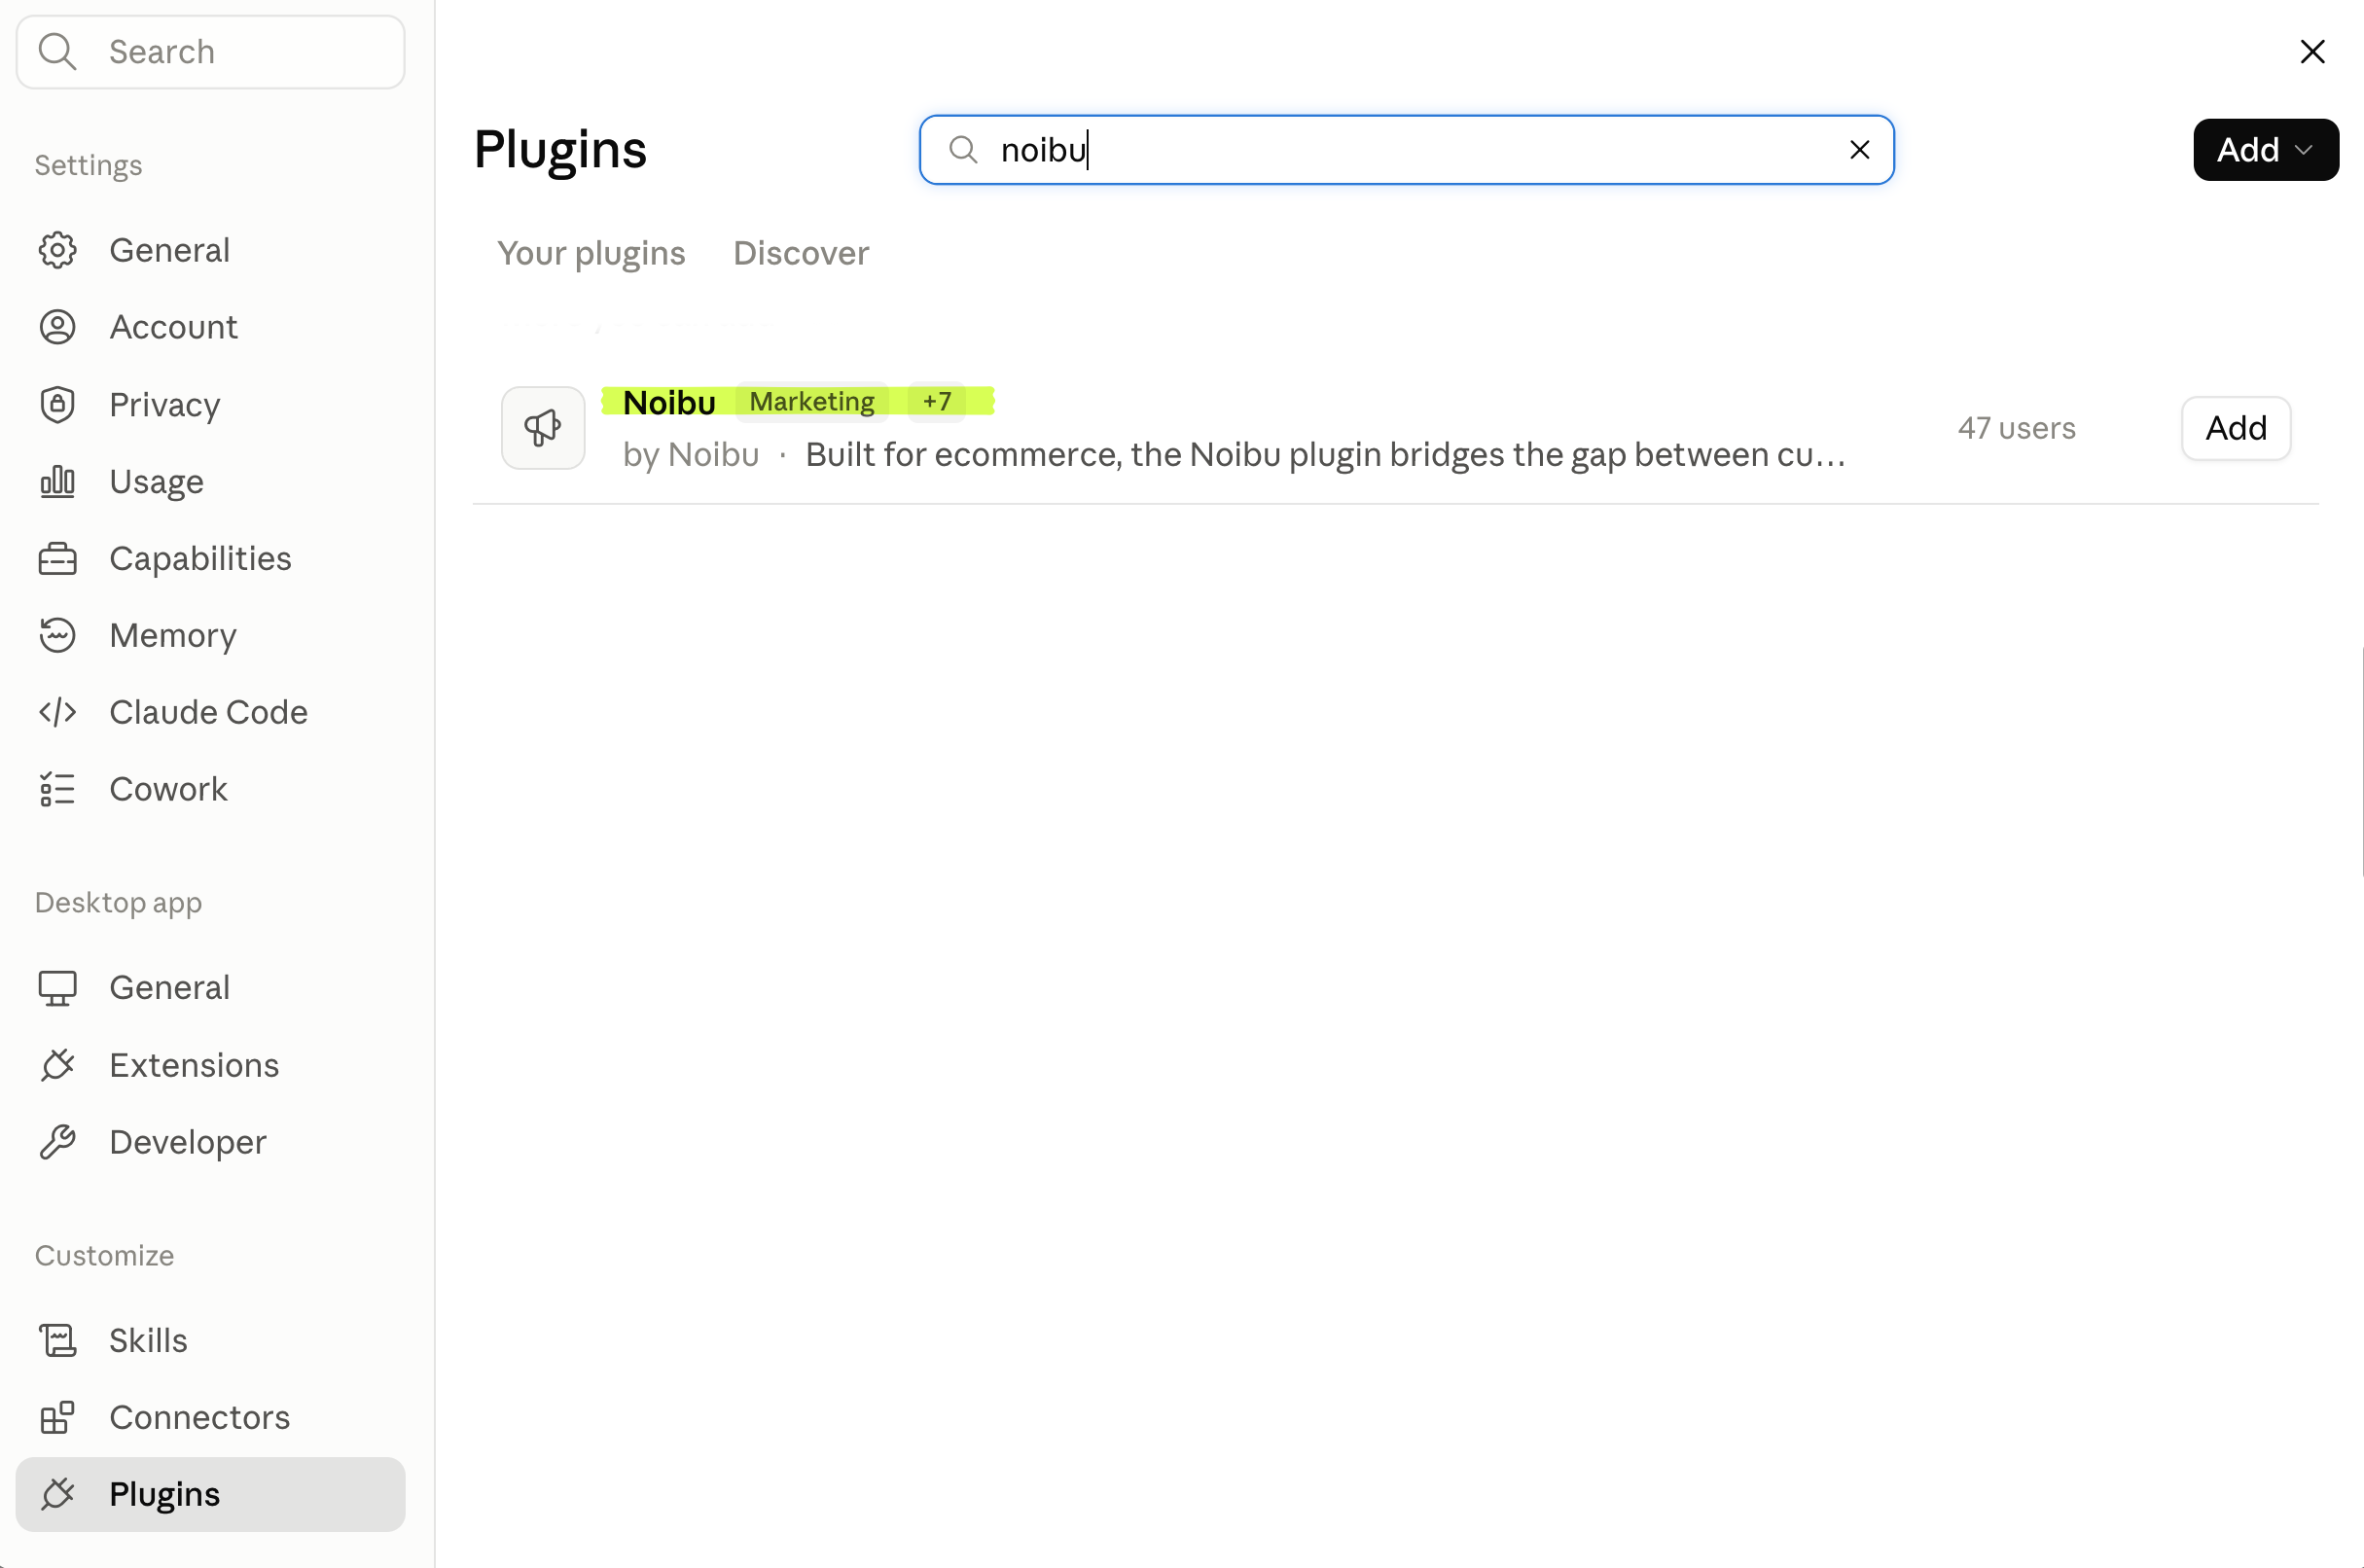Open Memory settings
The height and width of the screenshot is (1568, 2364).
click(211, 635)
